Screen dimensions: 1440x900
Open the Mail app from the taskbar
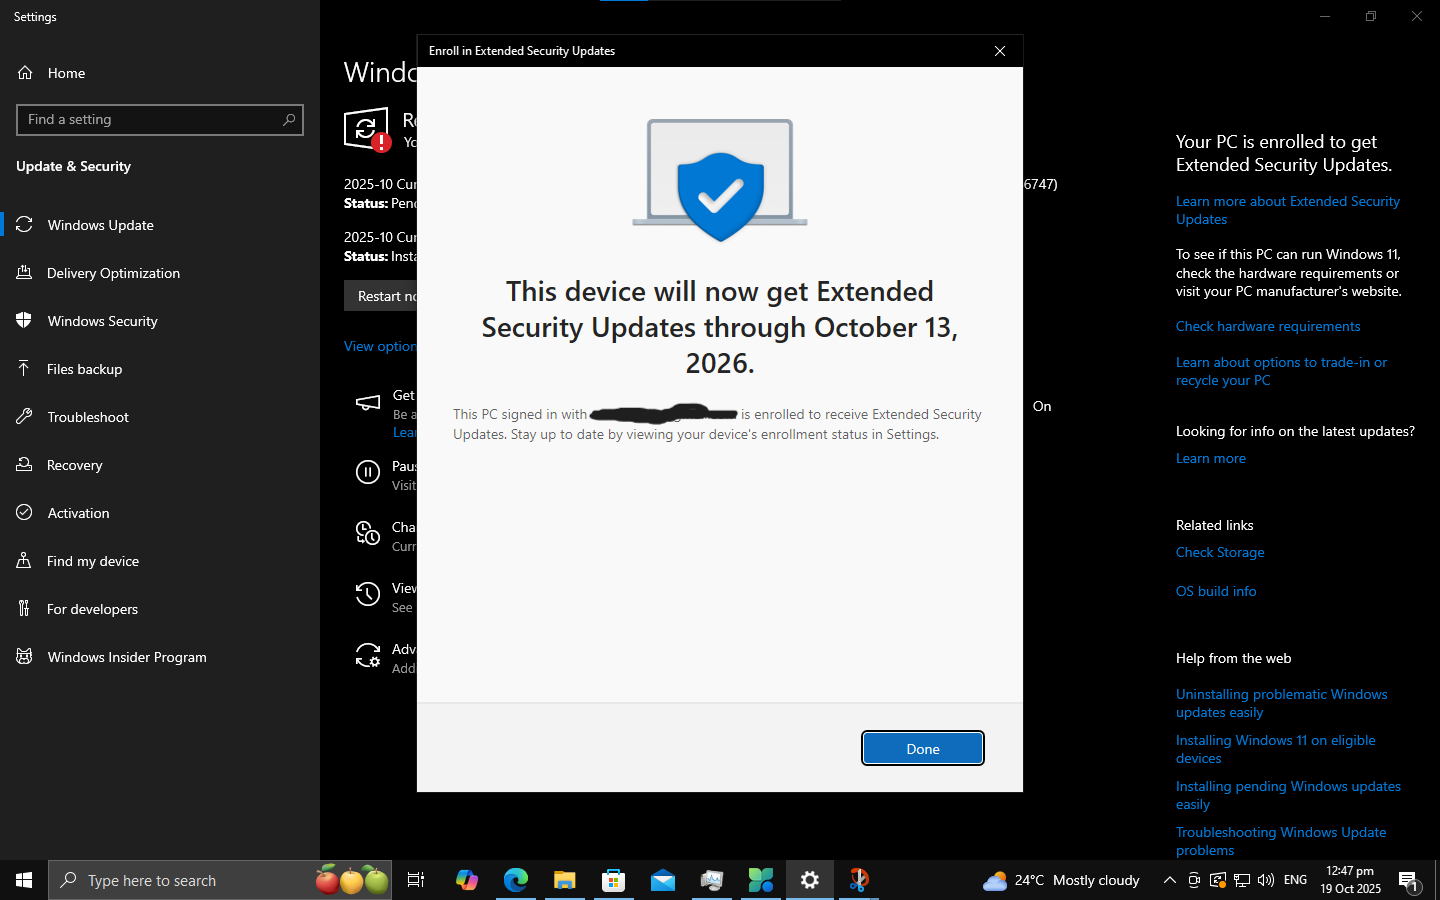click(663, 880)
